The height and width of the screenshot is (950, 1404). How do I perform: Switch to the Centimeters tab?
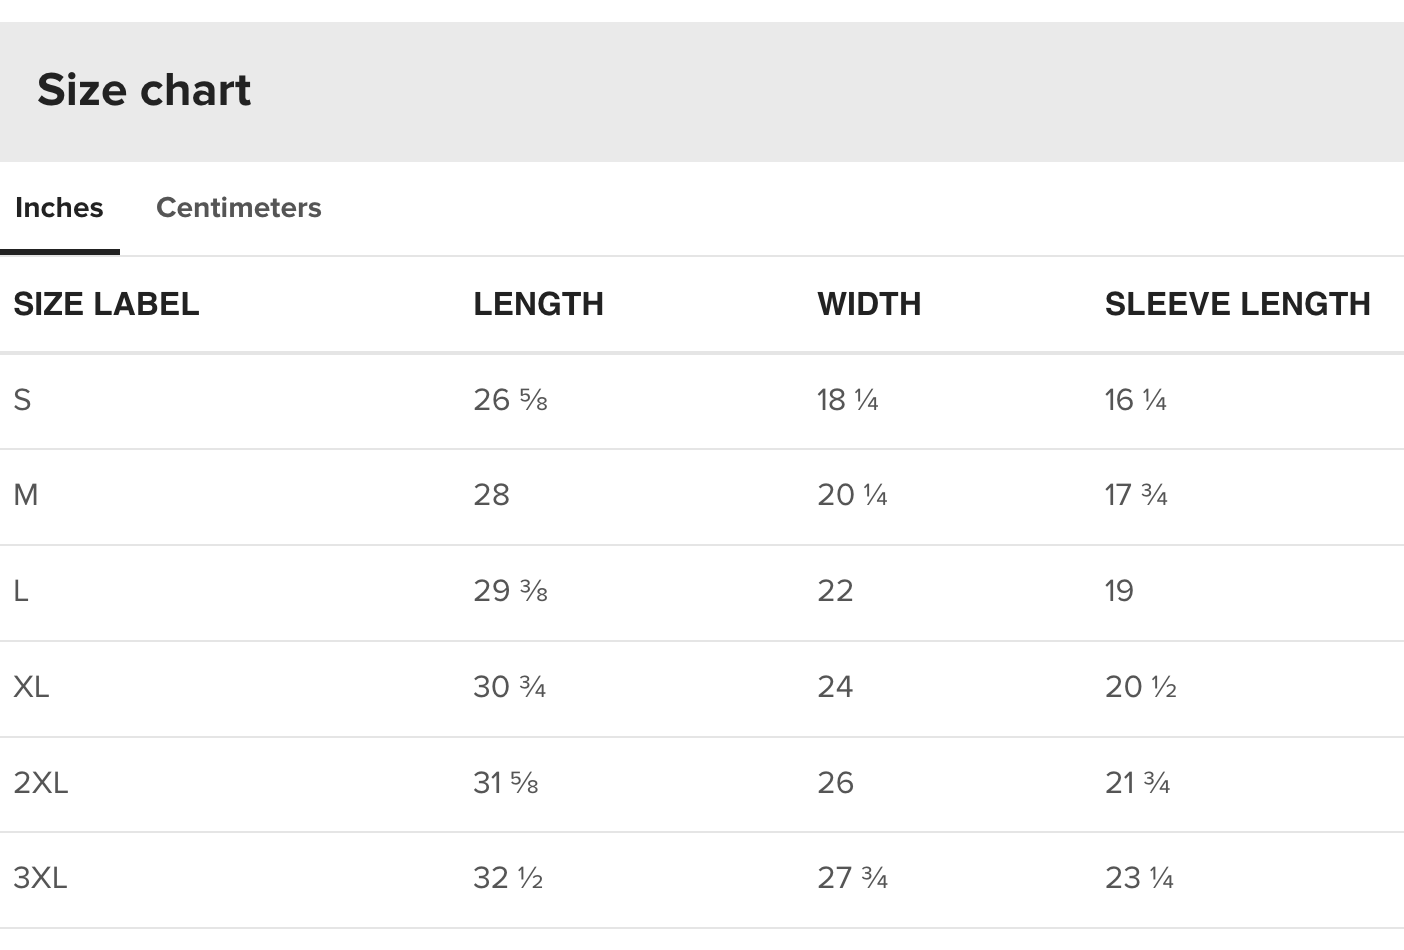click(x=238, y=208)
